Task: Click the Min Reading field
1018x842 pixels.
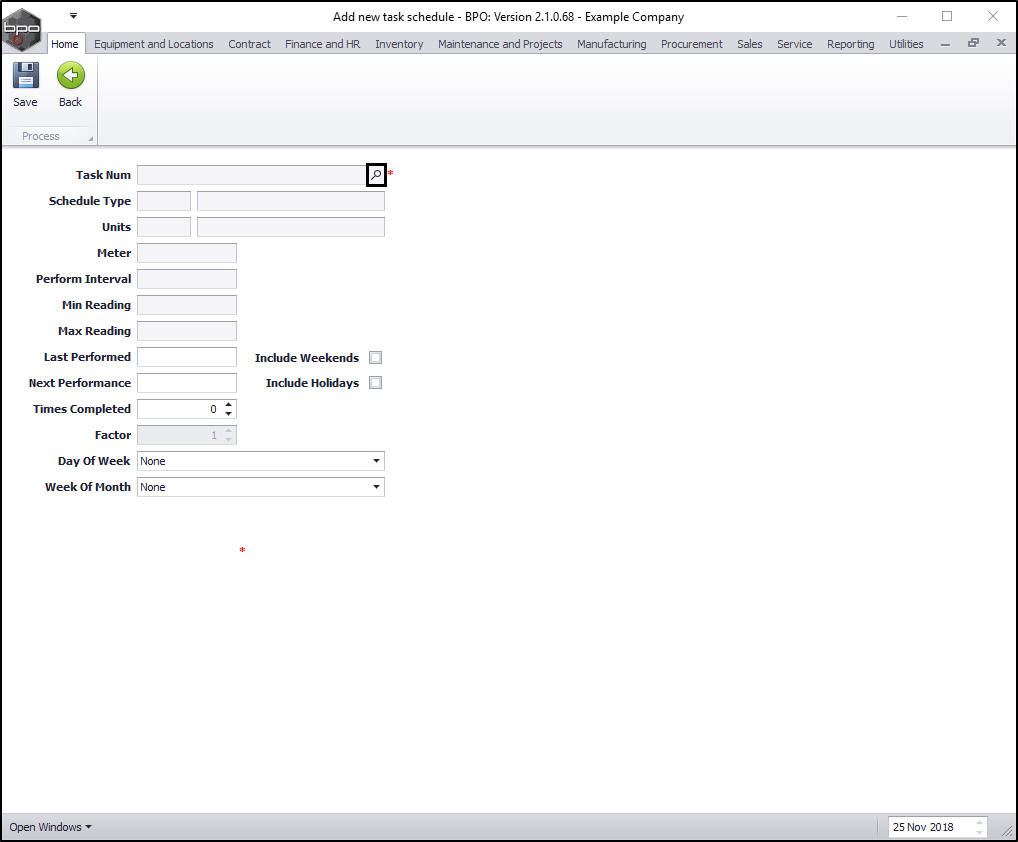Action: (187, 305)
